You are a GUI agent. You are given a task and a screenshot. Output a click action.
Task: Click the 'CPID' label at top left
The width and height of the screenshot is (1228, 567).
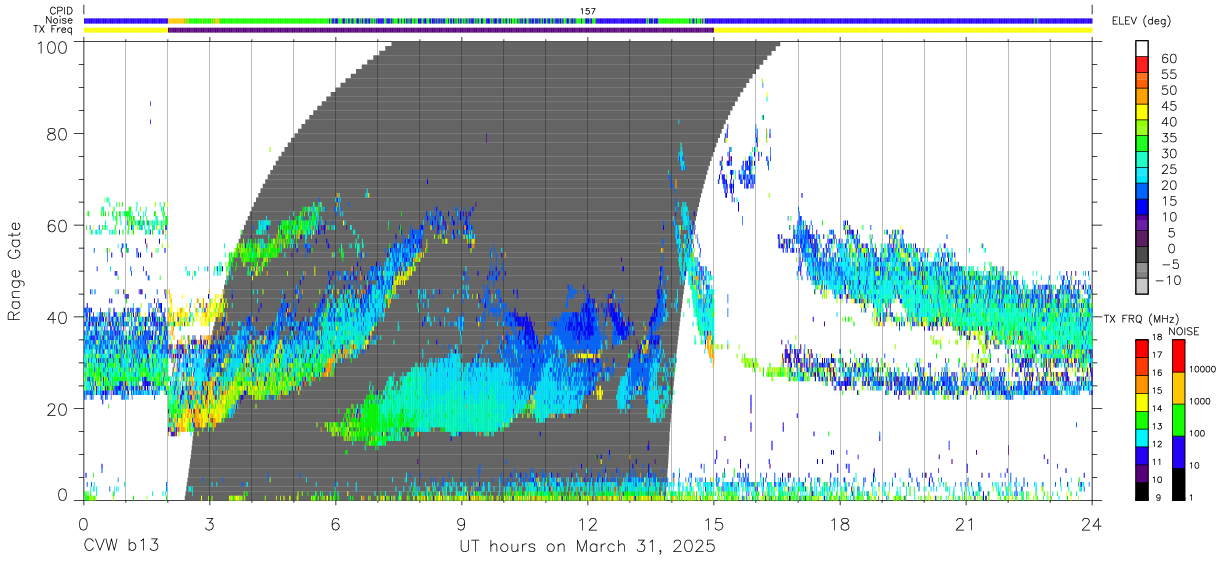tap(62, 11)
